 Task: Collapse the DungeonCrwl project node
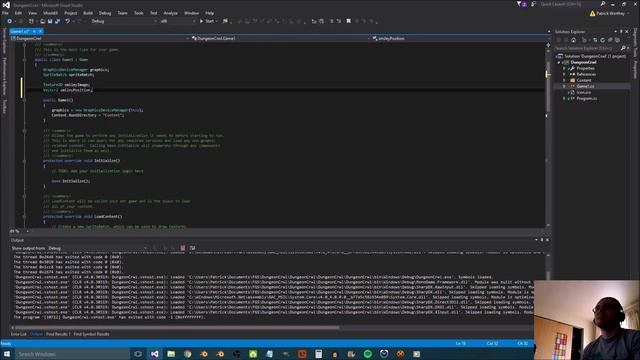[x=559, y=62]
